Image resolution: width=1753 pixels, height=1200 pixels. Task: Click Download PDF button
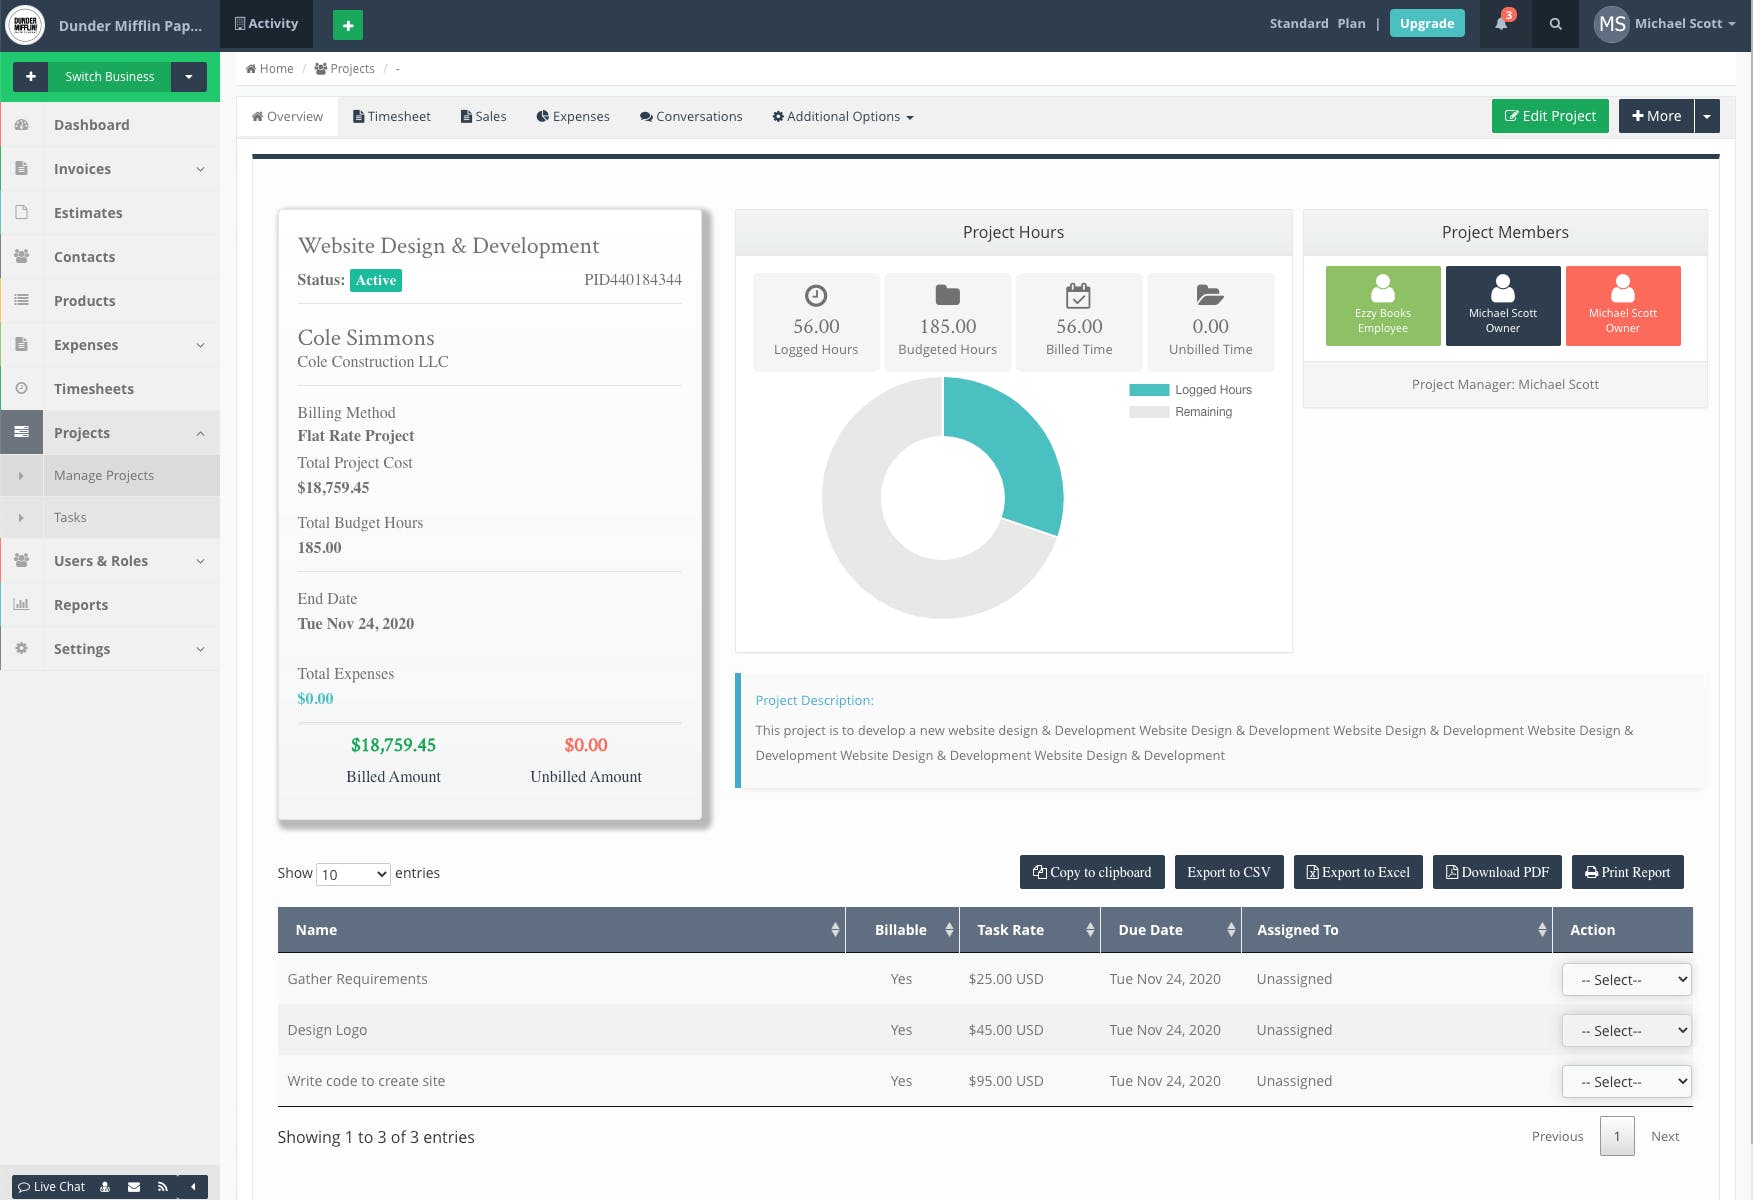(x=1497, y=872)
